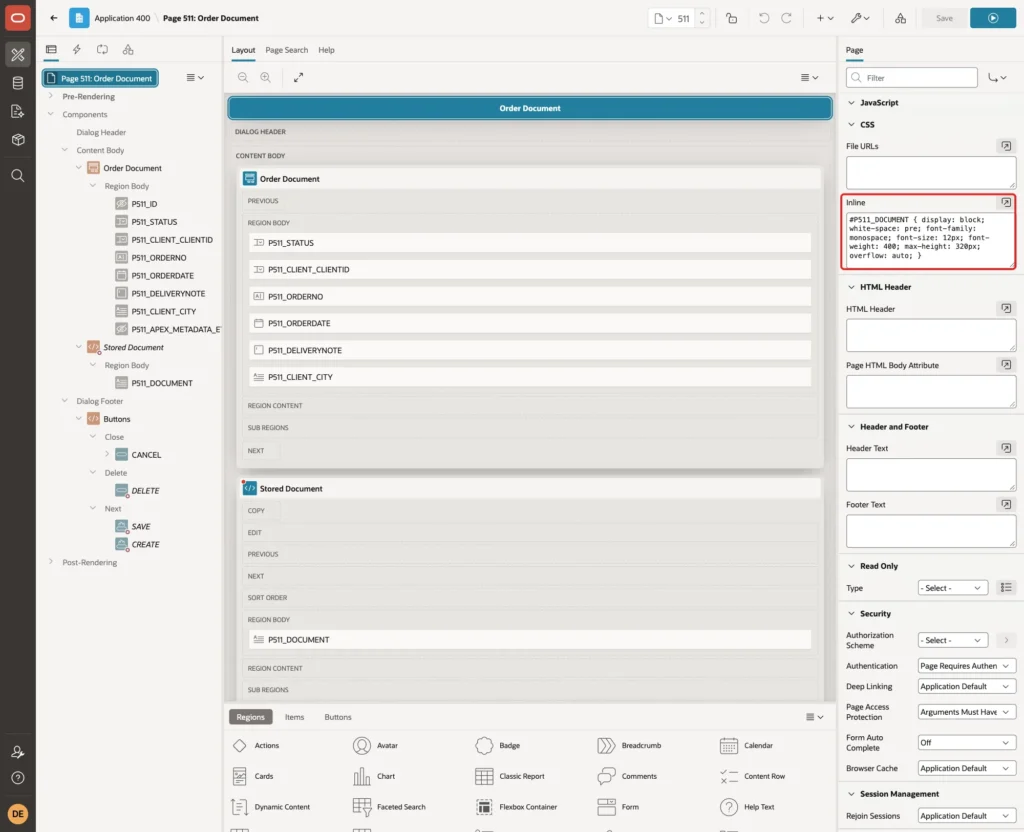Collapse the CSS property group
The width and height of the screenshot is (1024, 832).
click(852, 125)
